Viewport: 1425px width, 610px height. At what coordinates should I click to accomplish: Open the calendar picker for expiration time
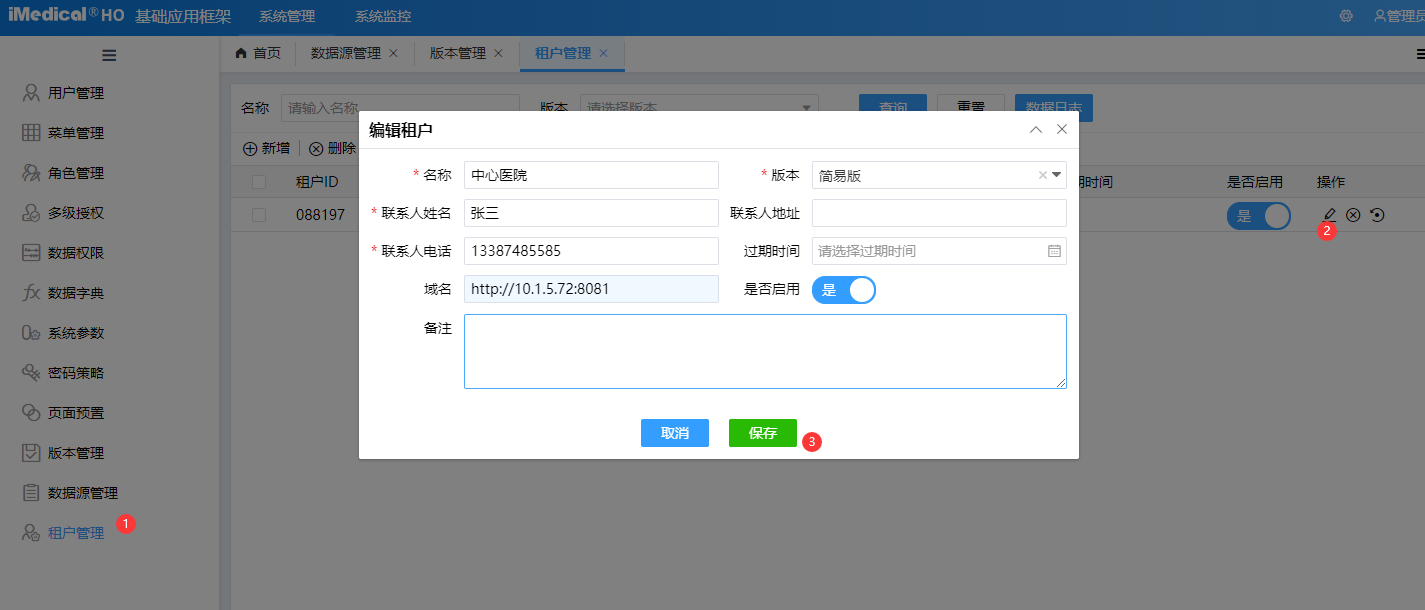pos(1054,251)
